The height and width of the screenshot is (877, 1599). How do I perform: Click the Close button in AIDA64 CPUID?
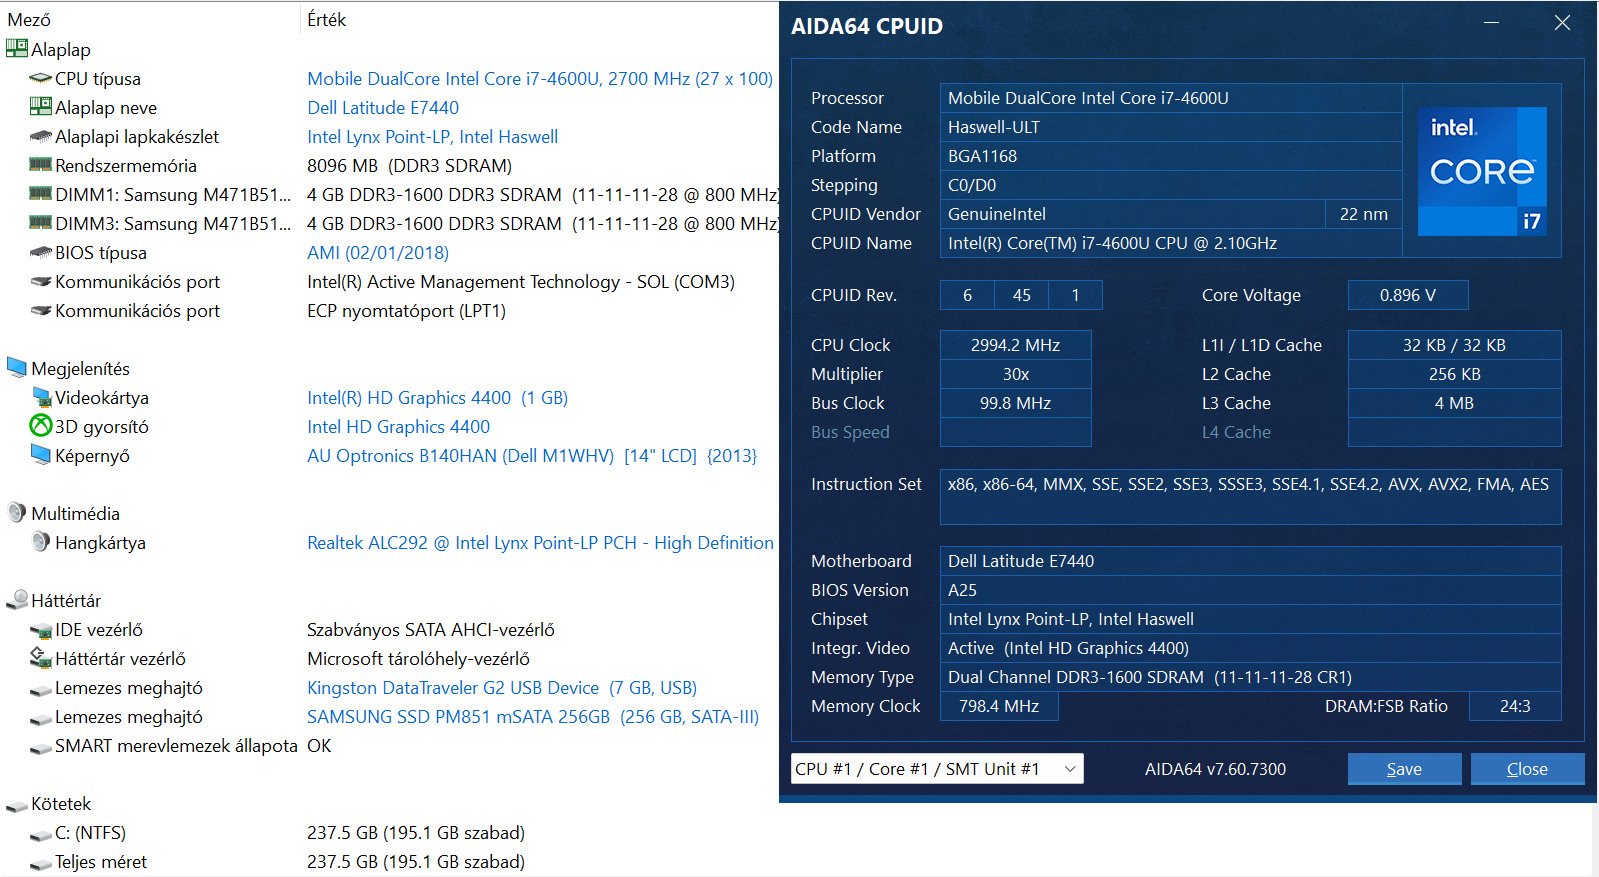[x=1527, y=768]
